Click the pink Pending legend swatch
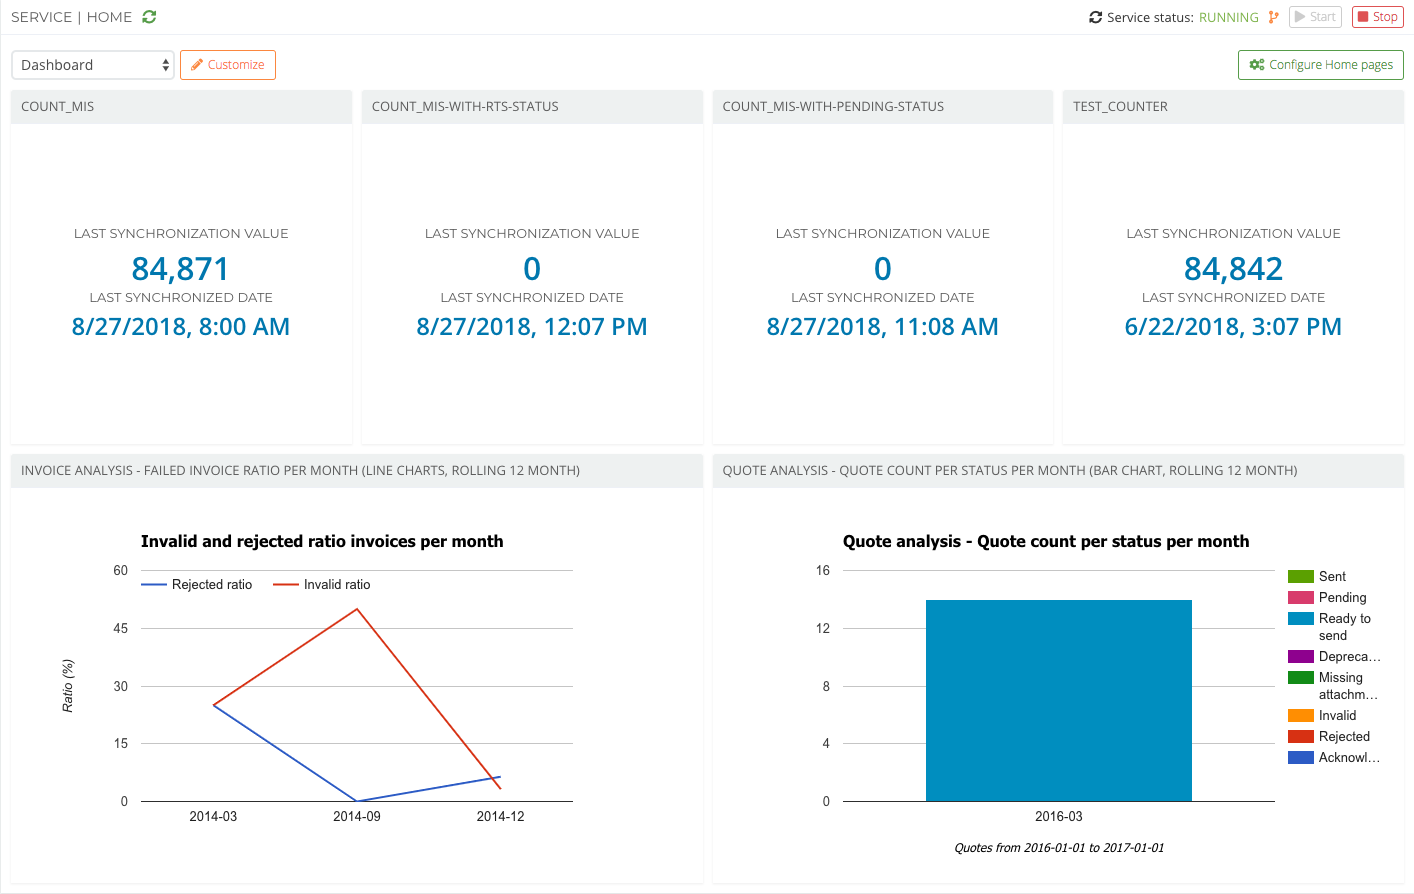This screenshot has height=894, width=1414. 1300,598
